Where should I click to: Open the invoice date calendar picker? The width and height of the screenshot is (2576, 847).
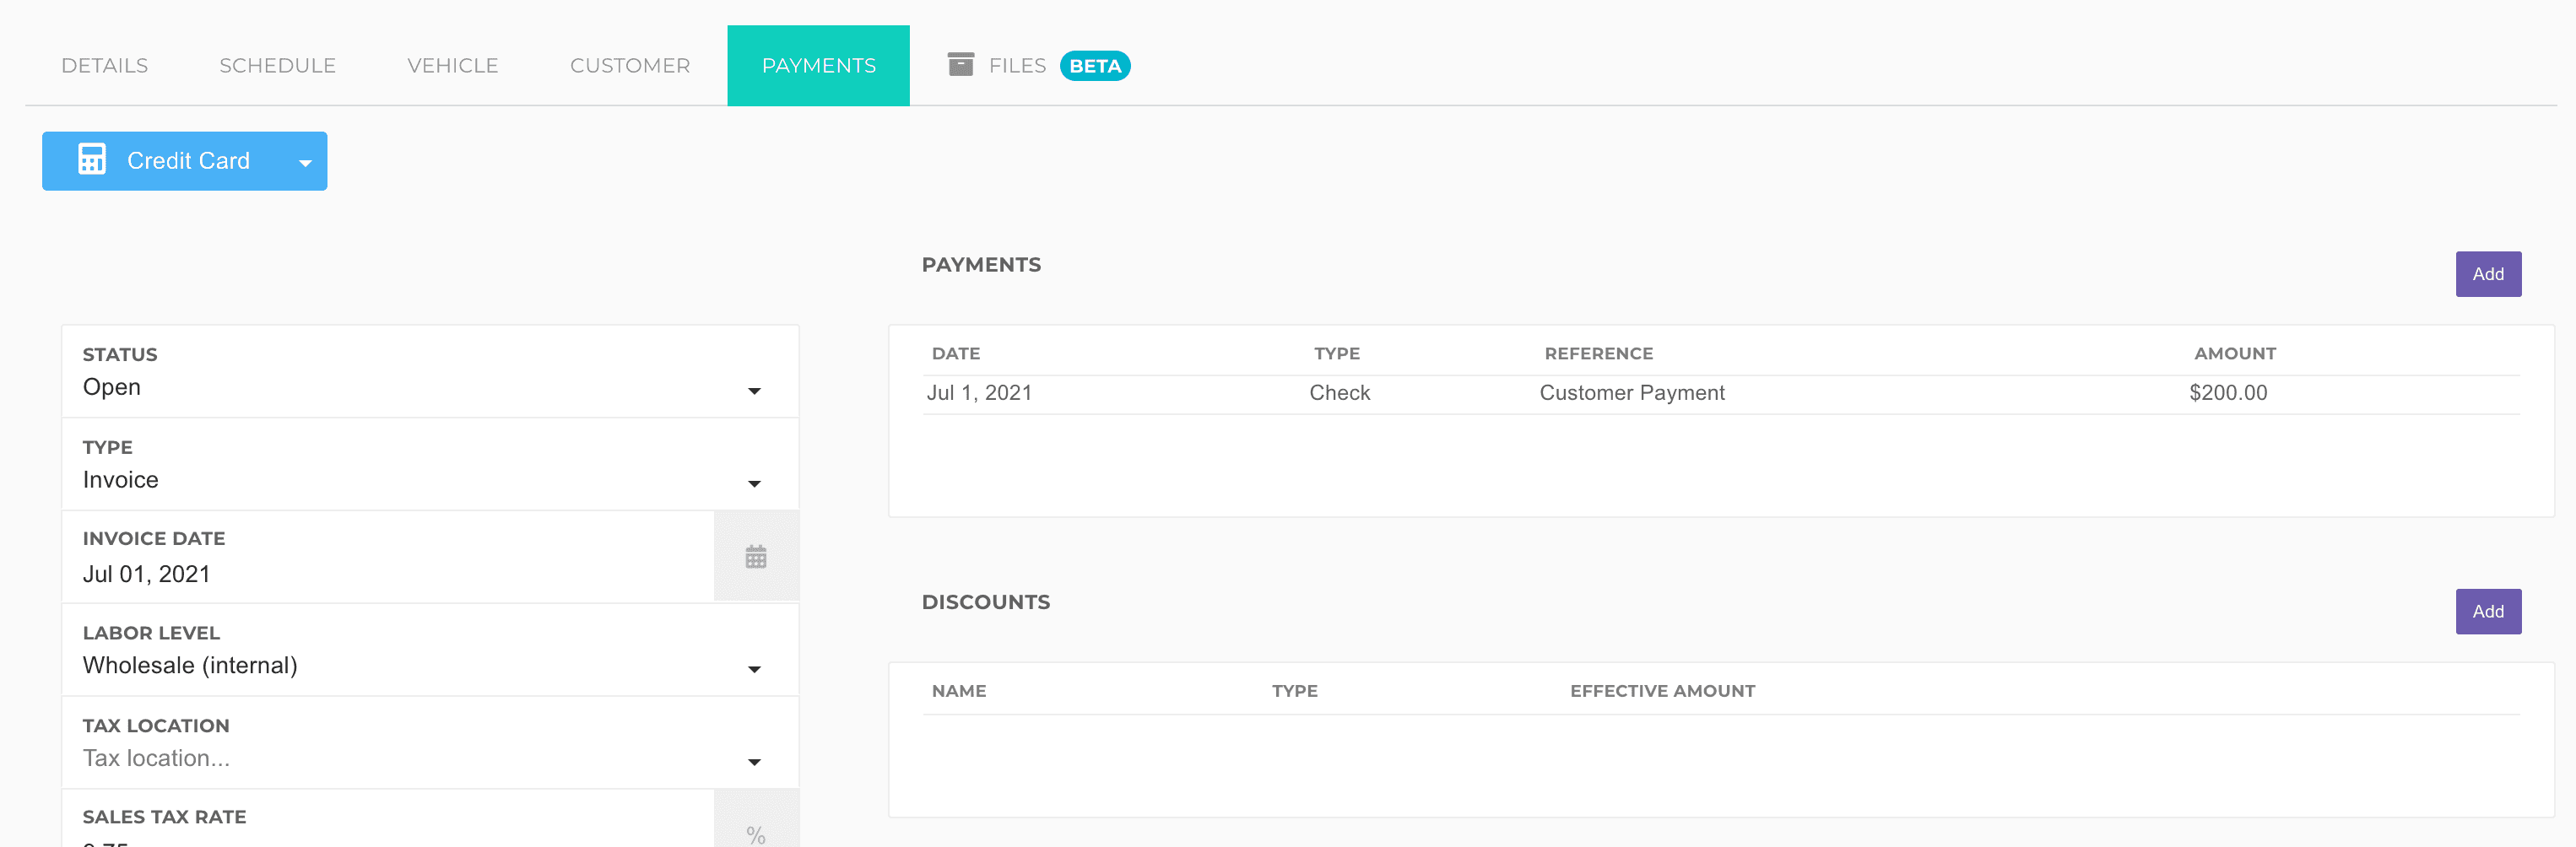coord(755,557)
